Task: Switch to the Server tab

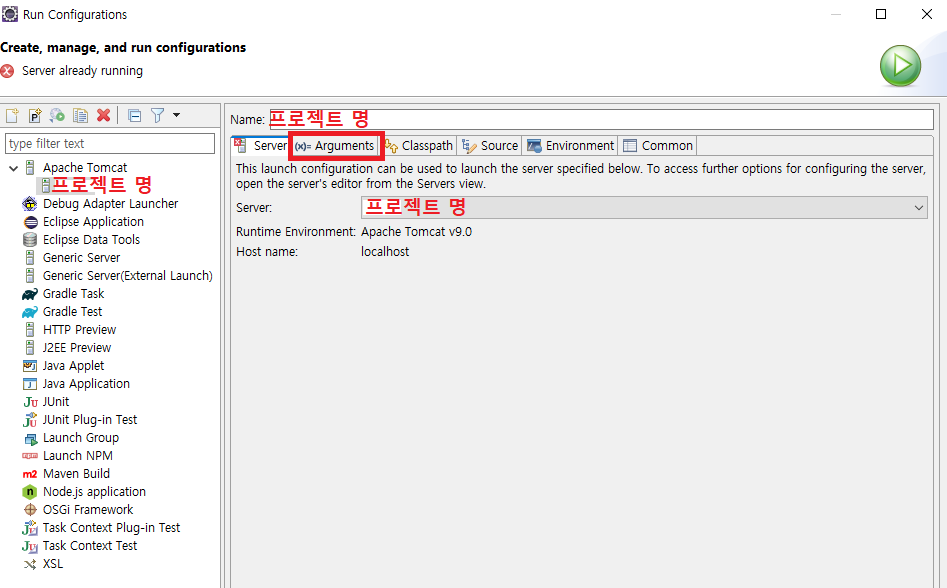Action: click(x=261, y=145)
